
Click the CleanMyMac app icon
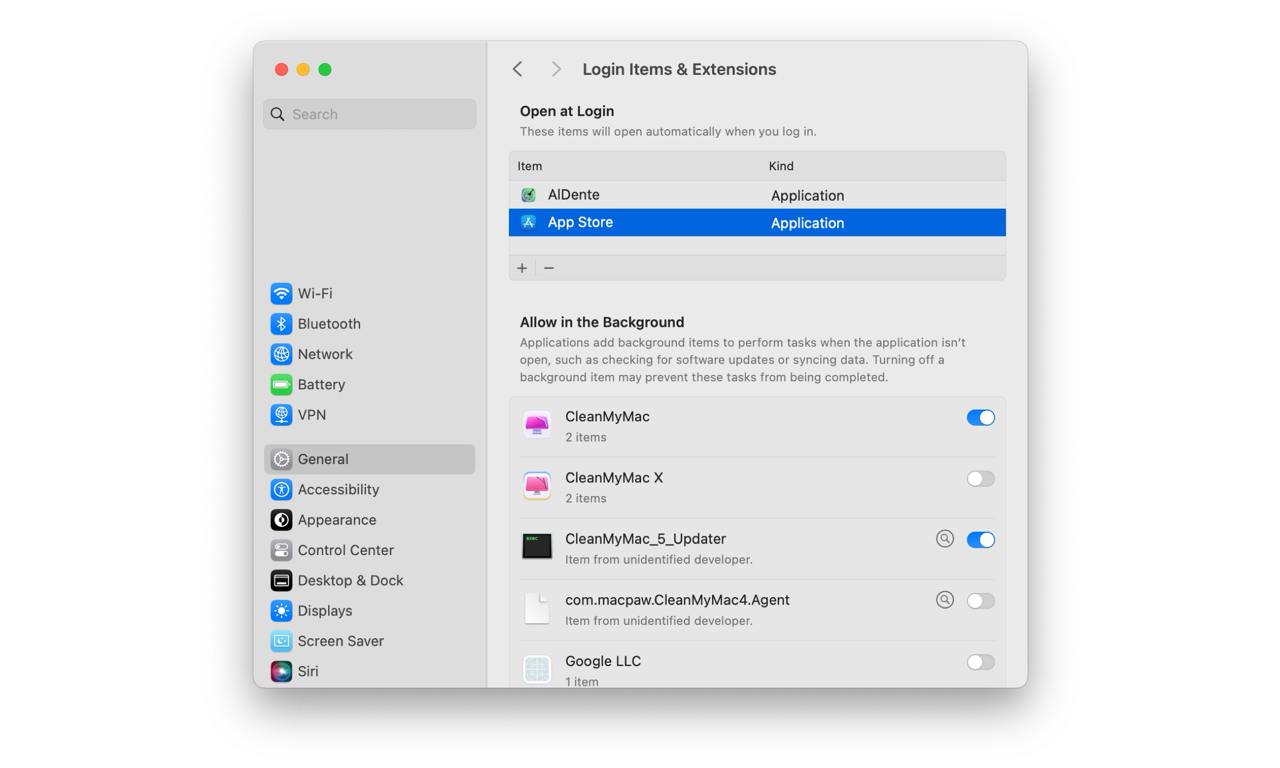(x=537, y=425)
